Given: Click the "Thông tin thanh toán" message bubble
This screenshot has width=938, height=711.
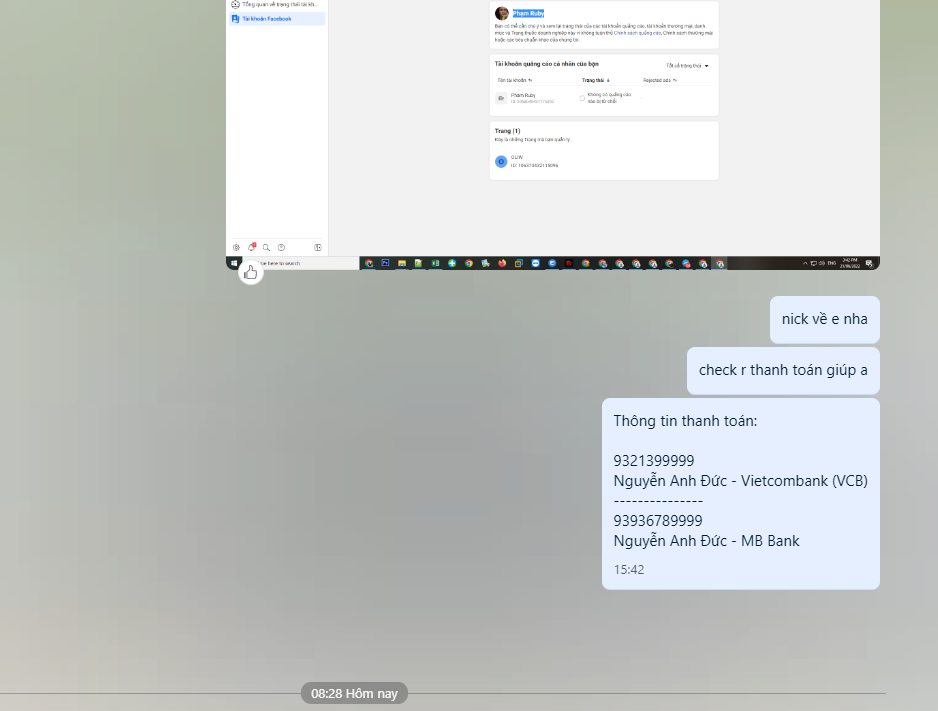Looking at the screenshot, I should click(740, 493).
